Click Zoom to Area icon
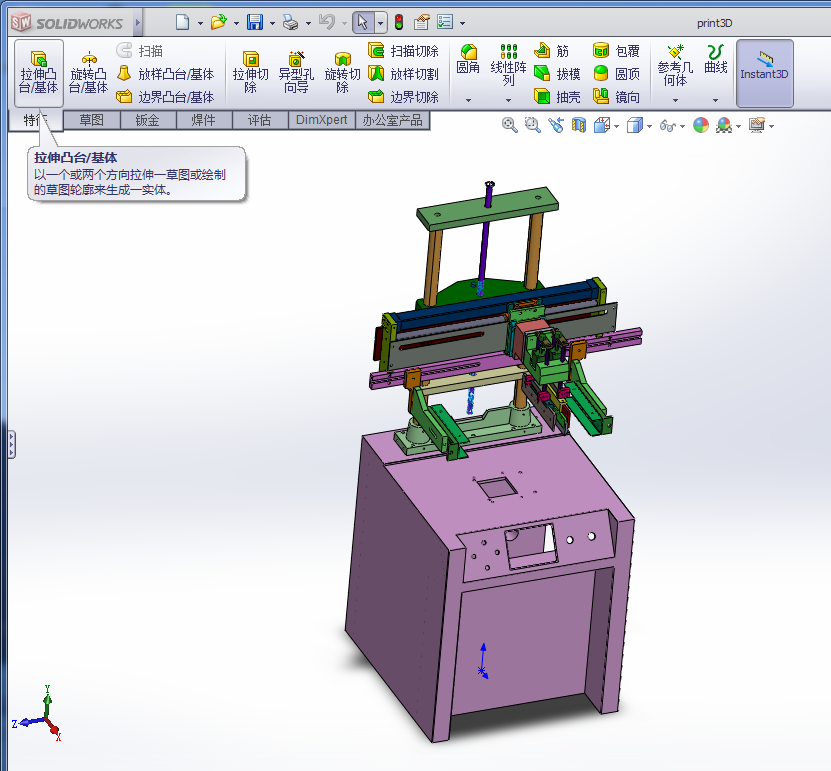 (532, 126)
